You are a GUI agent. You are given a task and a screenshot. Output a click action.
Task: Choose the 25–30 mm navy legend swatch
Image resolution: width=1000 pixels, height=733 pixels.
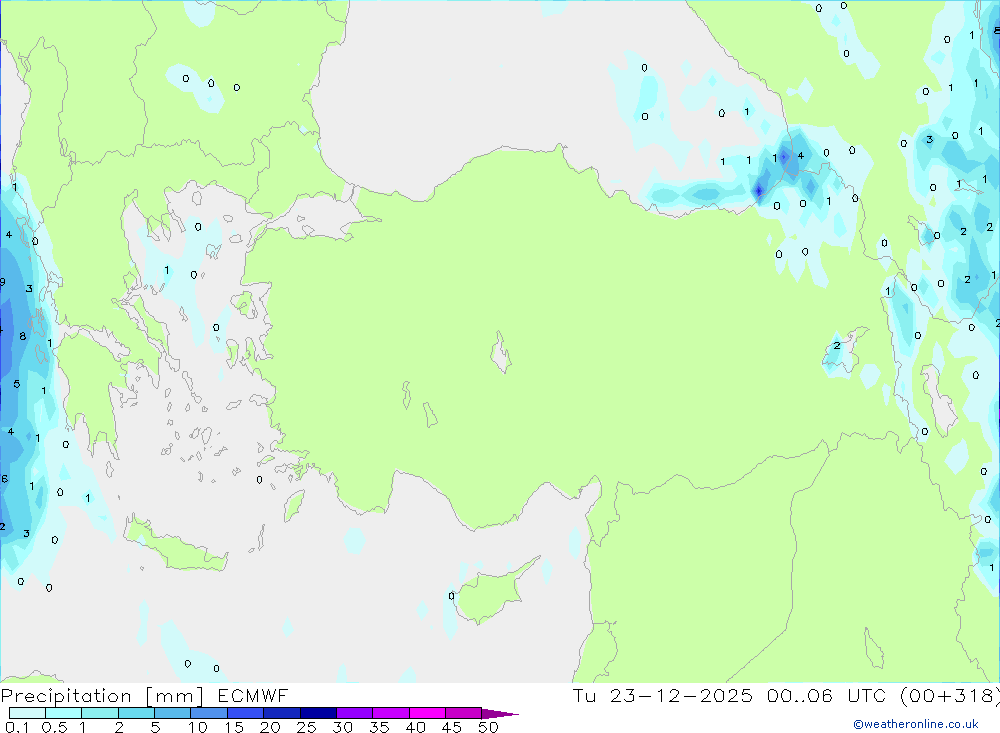pos(318,713)
